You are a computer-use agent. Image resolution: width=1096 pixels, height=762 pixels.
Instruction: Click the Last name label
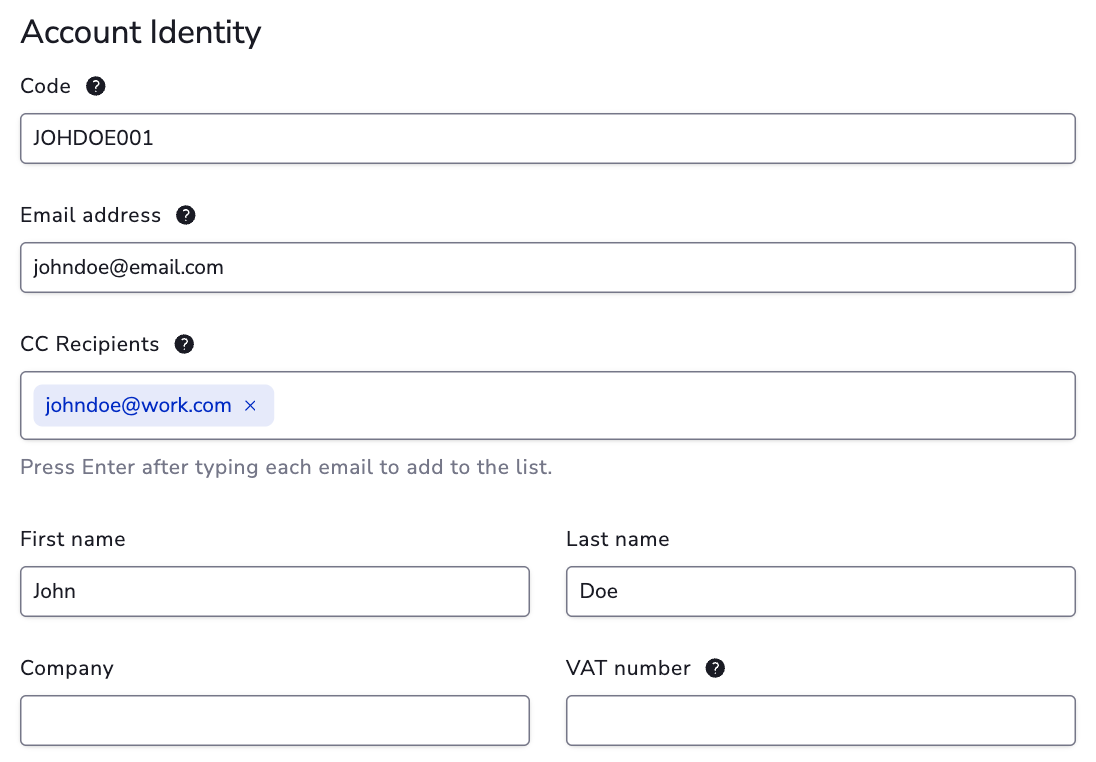tap(618, 539)
